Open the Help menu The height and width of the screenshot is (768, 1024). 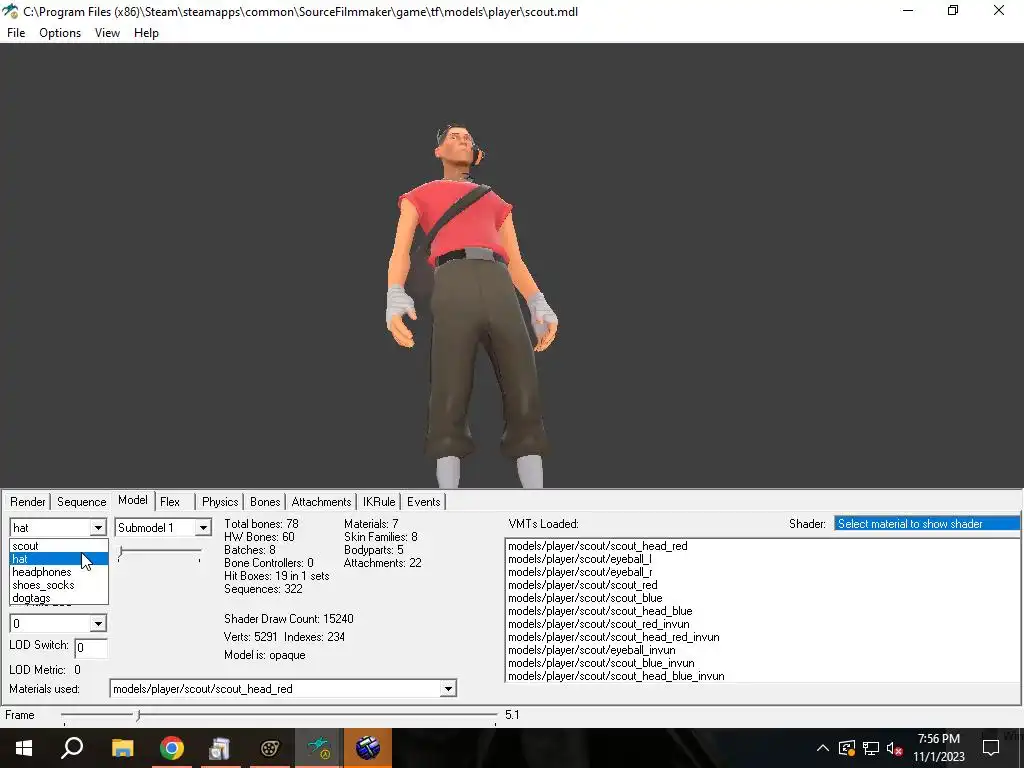146,33
